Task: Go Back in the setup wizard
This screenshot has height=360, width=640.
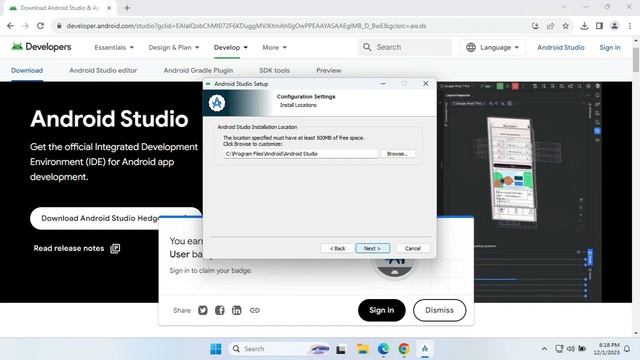Action: [x=337, y=248]
